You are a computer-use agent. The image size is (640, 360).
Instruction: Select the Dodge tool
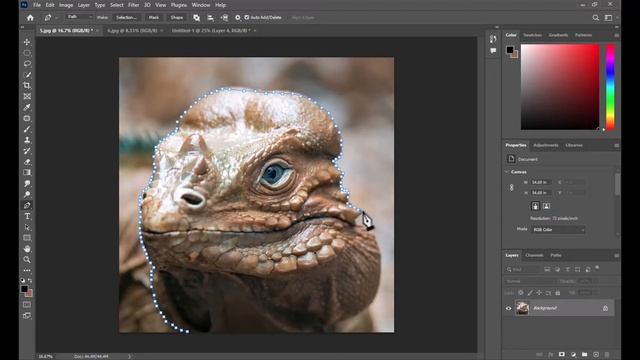pyautogui.click(x=27, y=194)
